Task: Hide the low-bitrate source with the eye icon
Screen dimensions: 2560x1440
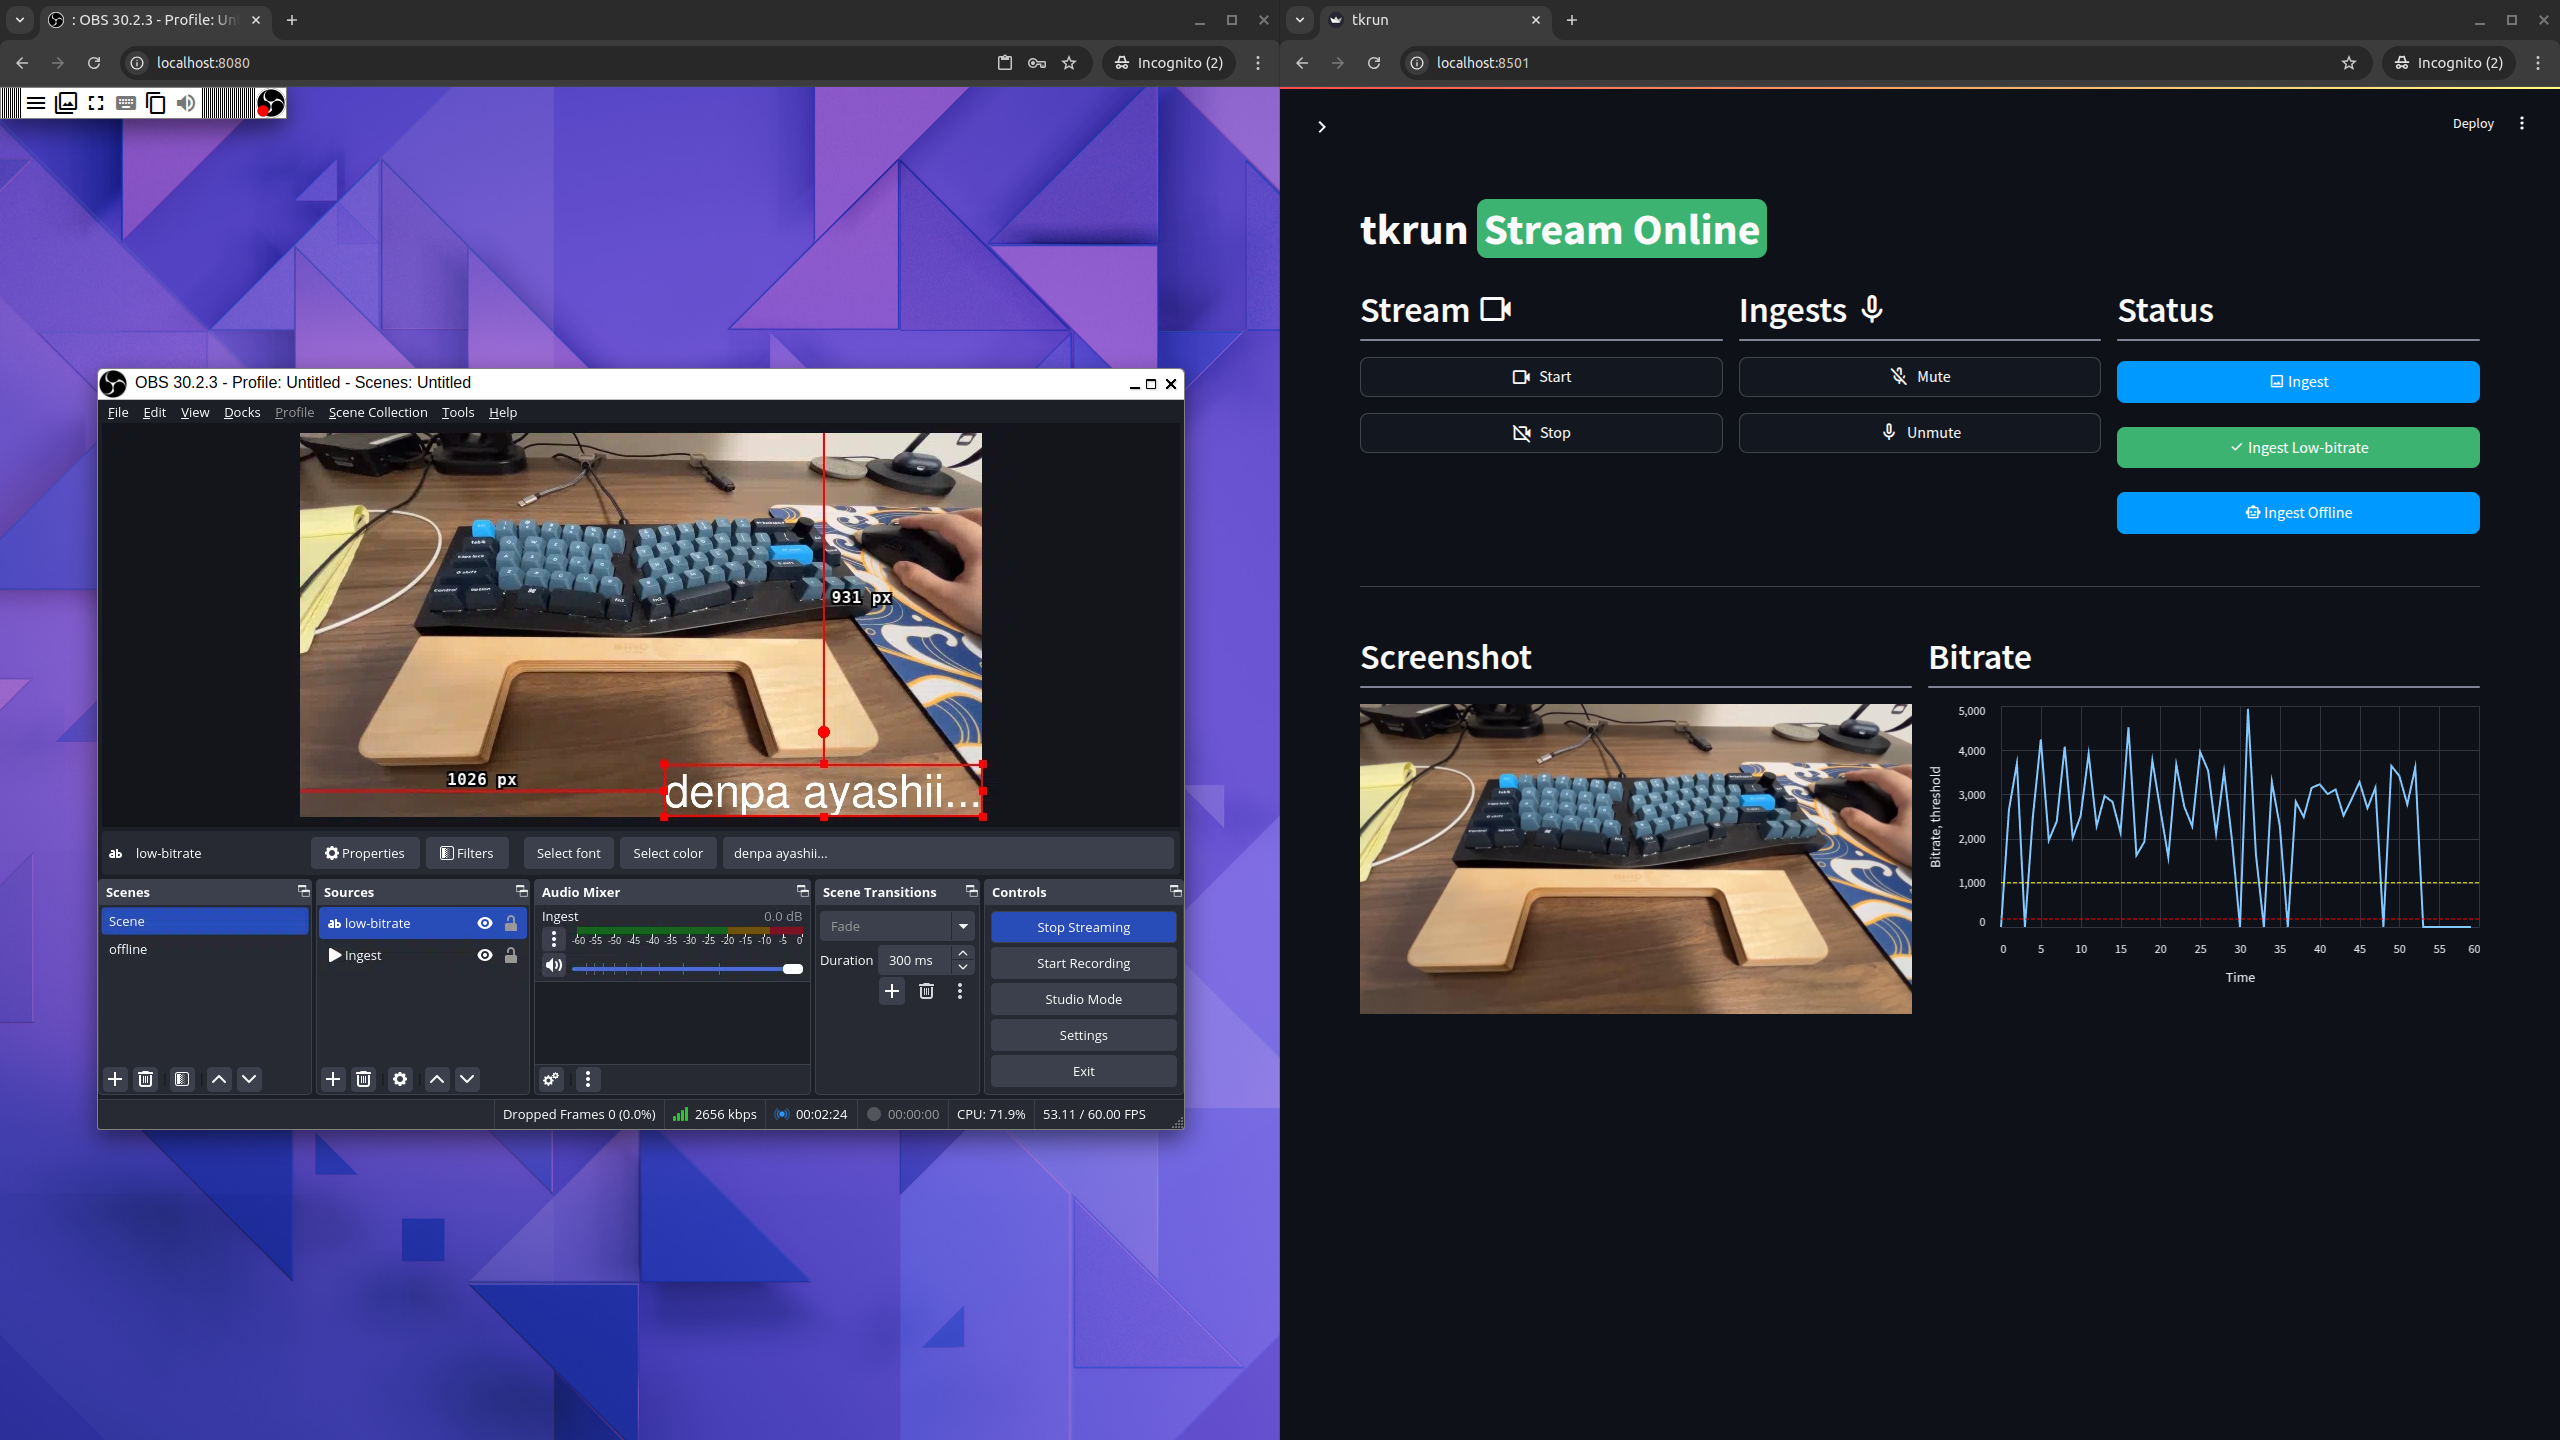Action: tap(485, 923)
